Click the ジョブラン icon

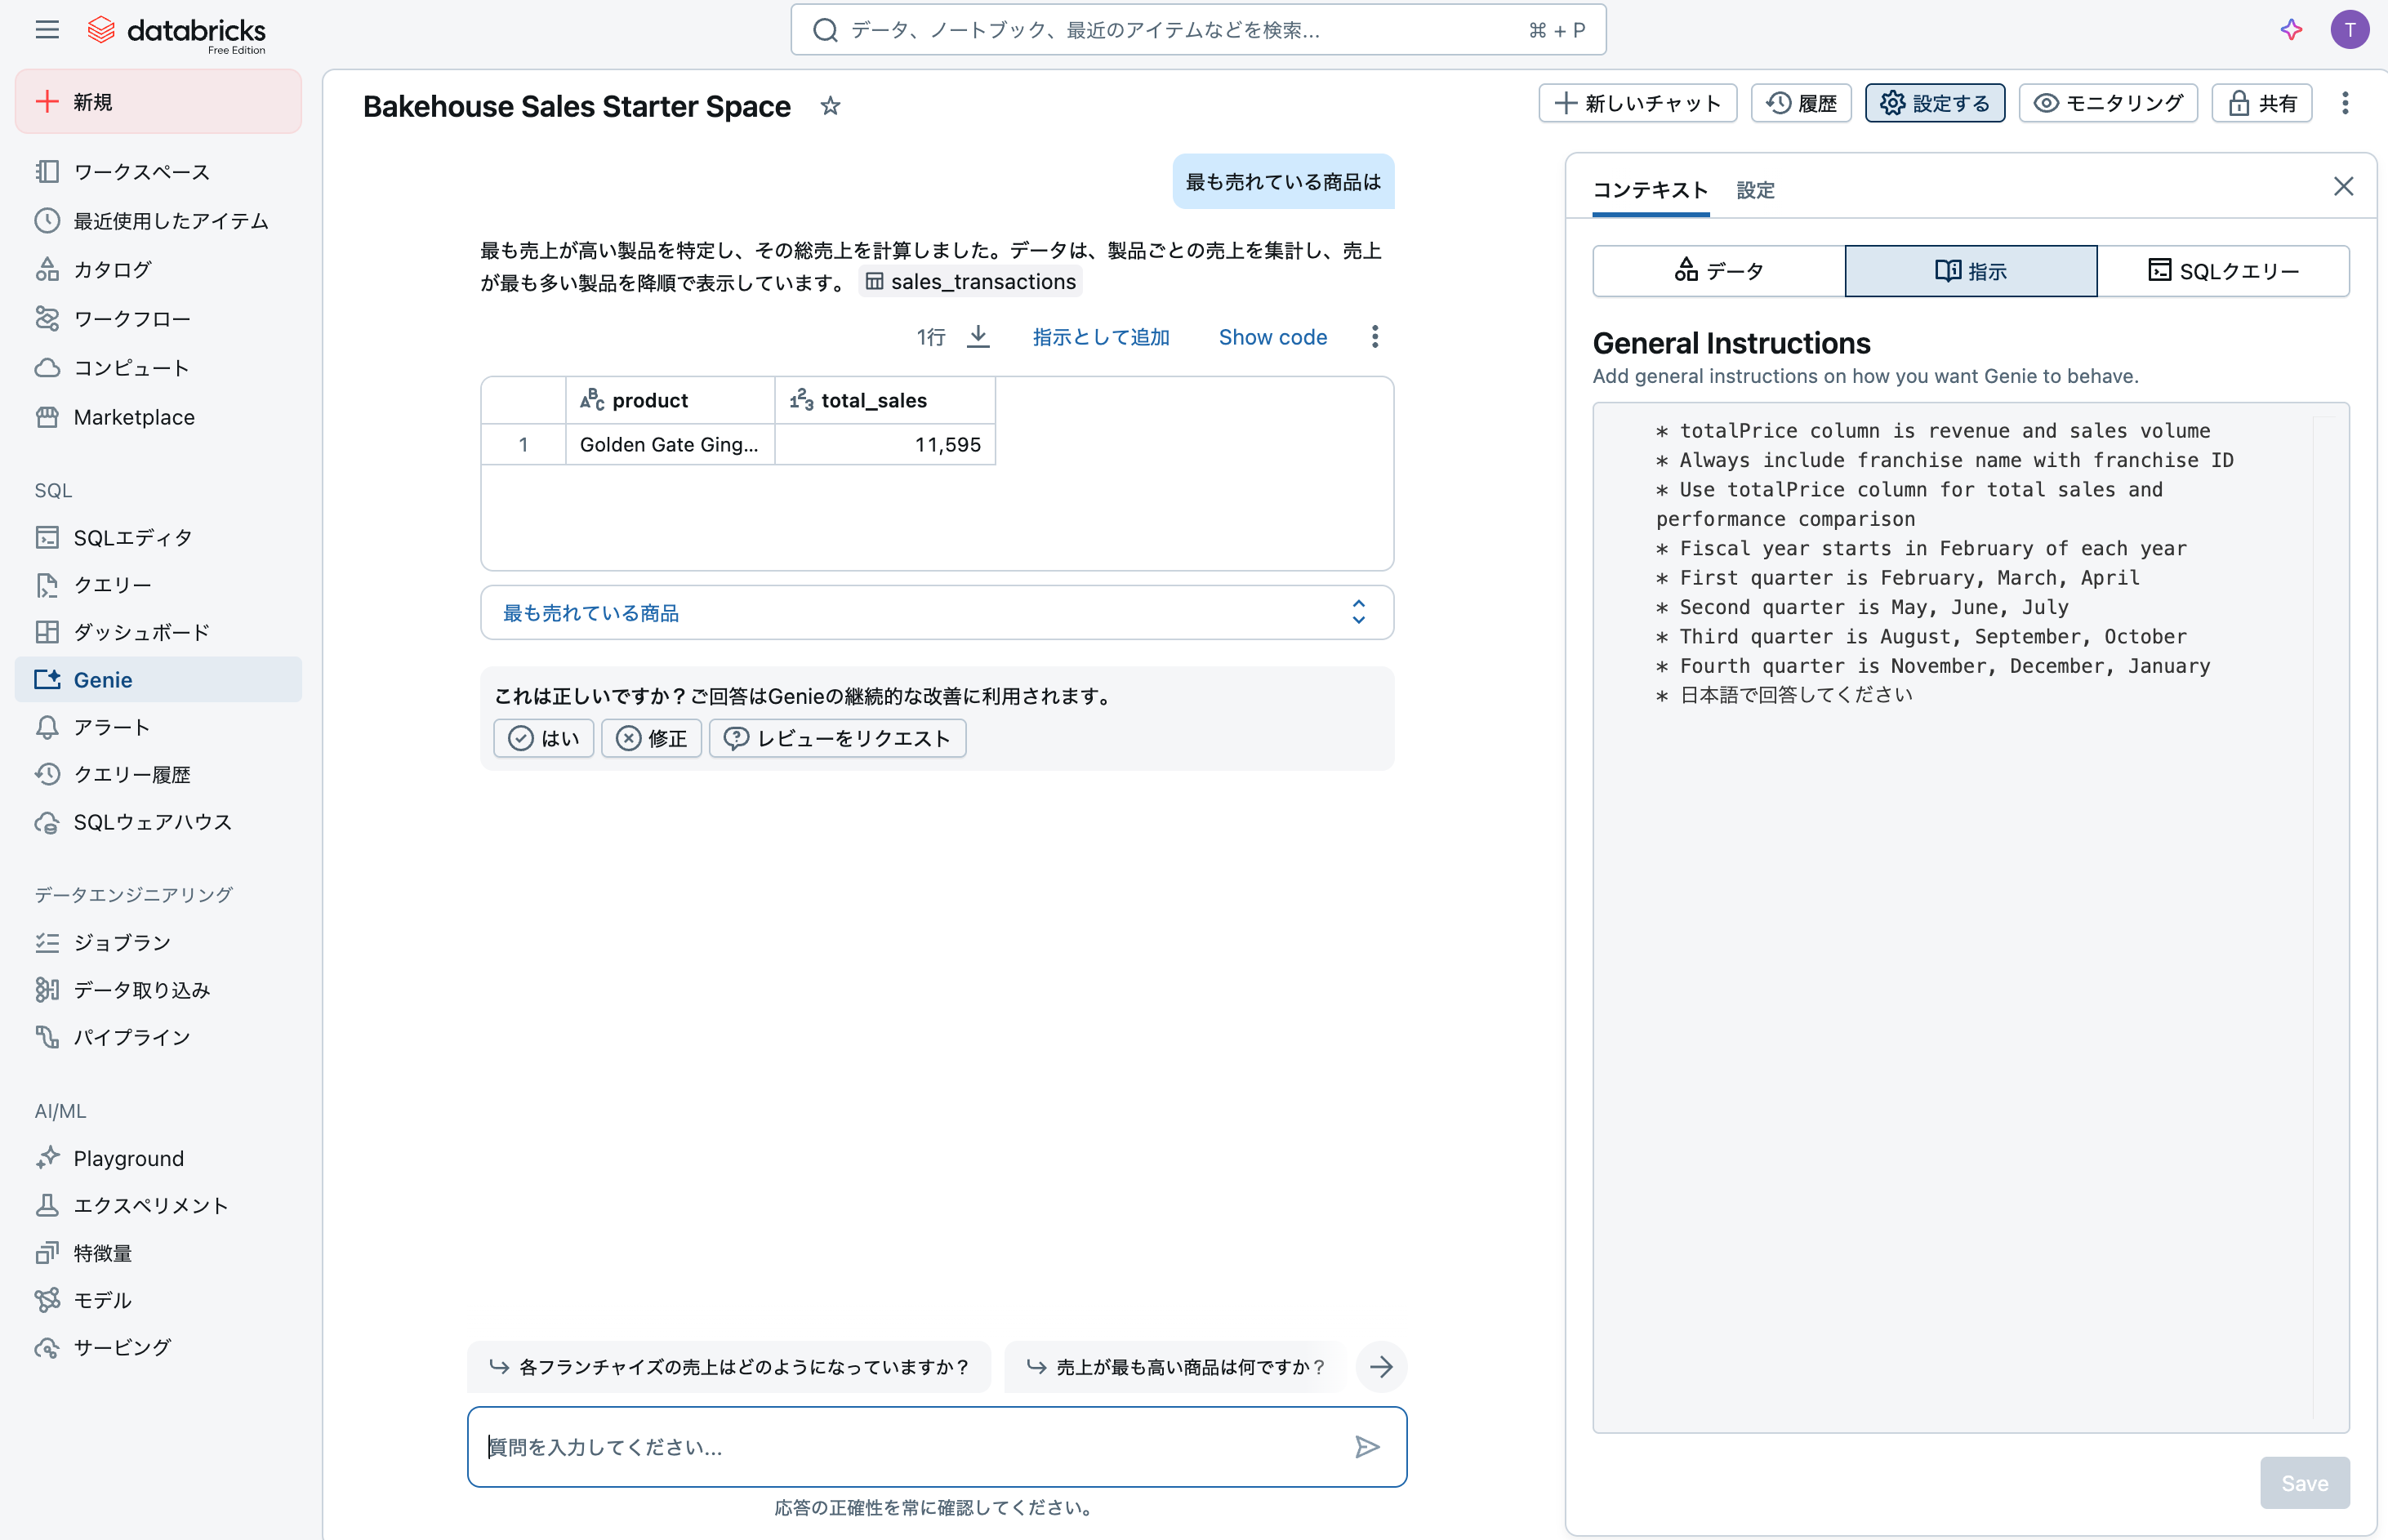[47, 942]
